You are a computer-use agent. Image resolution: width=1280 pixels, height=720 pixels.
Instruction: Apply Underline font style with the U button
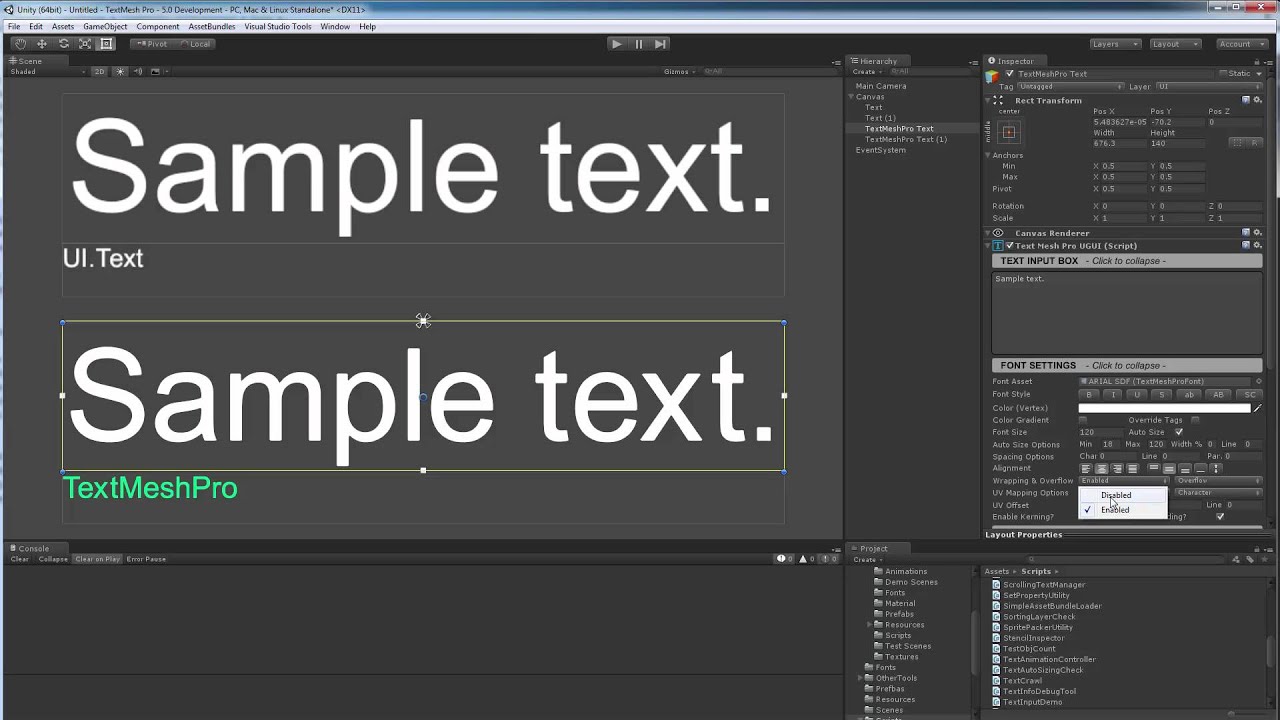1137,395
